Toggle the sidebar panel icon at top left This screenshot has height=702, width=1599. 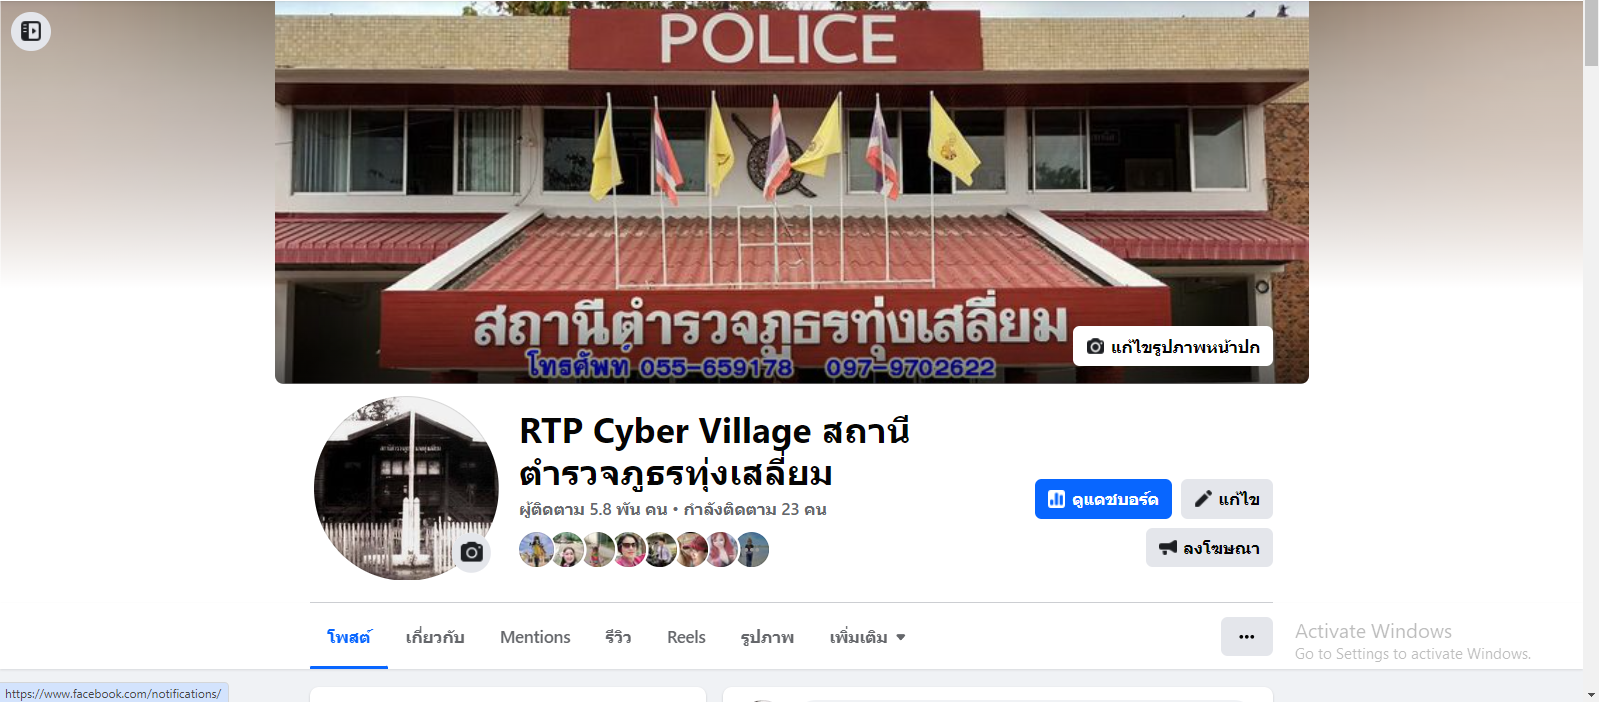31,31
